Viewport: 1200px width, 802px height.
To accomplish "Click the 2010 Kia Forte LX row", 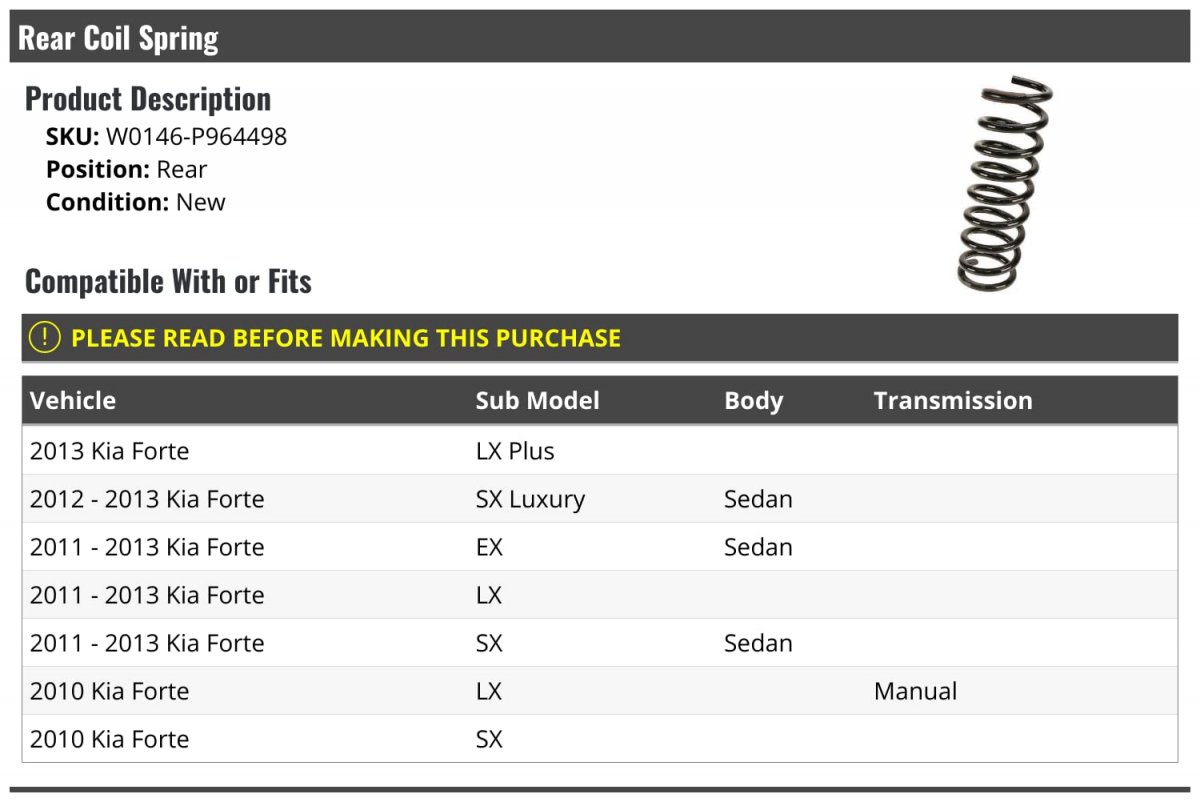I will [x=600, y=691].
